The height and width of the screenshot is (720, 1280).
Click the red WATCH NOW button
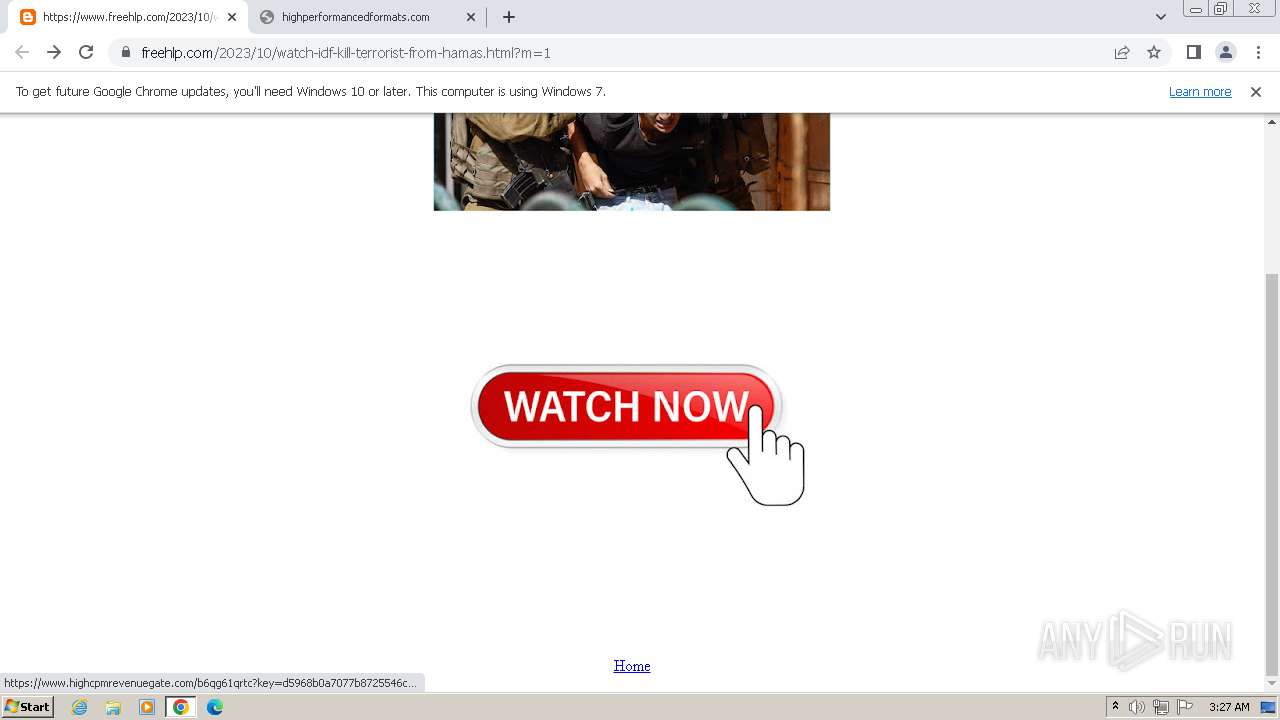[626, 407]
